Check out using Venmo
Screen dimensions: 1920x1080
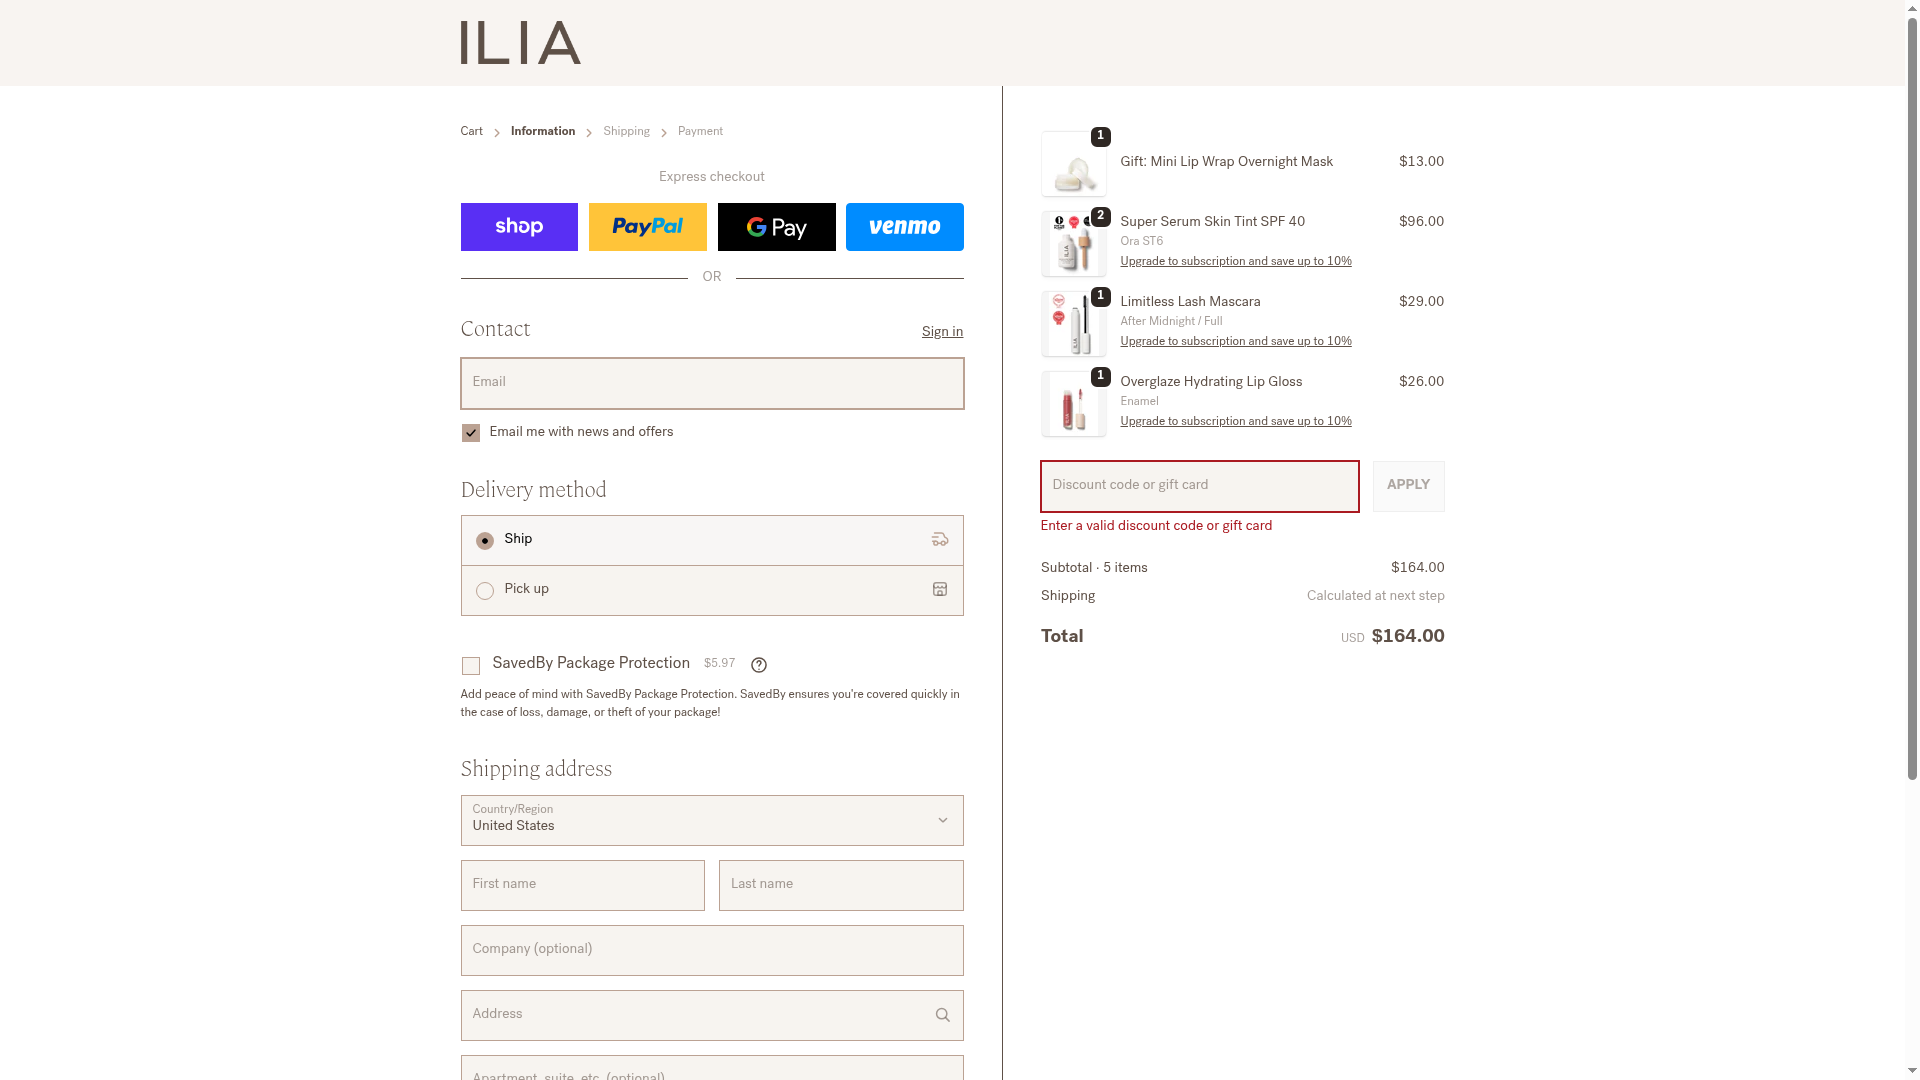tap(904, 227)
